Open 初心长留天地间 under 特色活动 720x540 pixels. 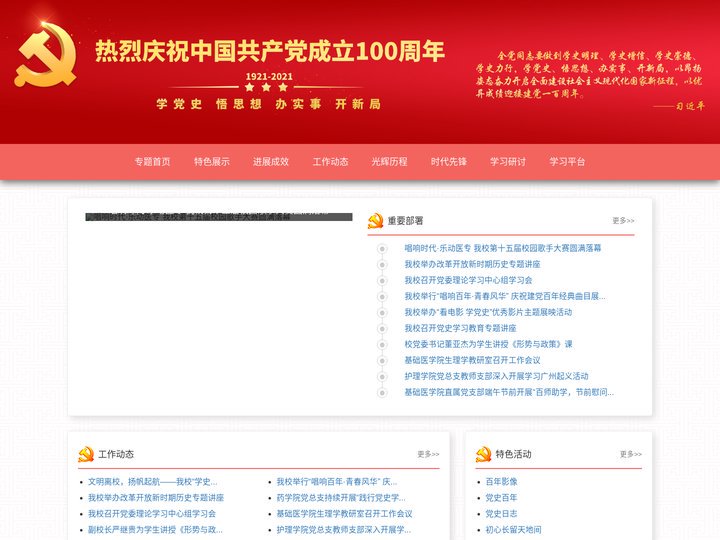pos(513,530)
